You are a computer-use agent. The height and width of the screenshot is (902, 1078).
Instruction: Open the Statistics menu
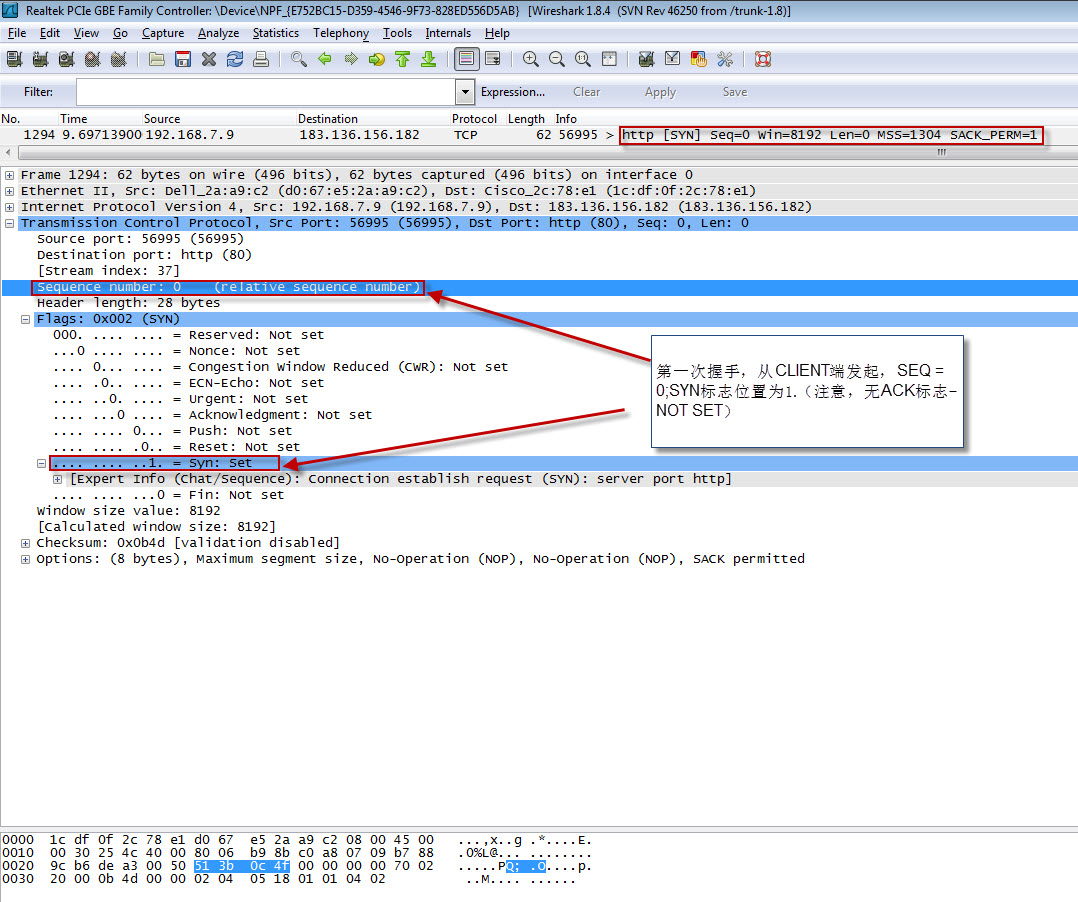pyautogui.click(x=276, y=33)
